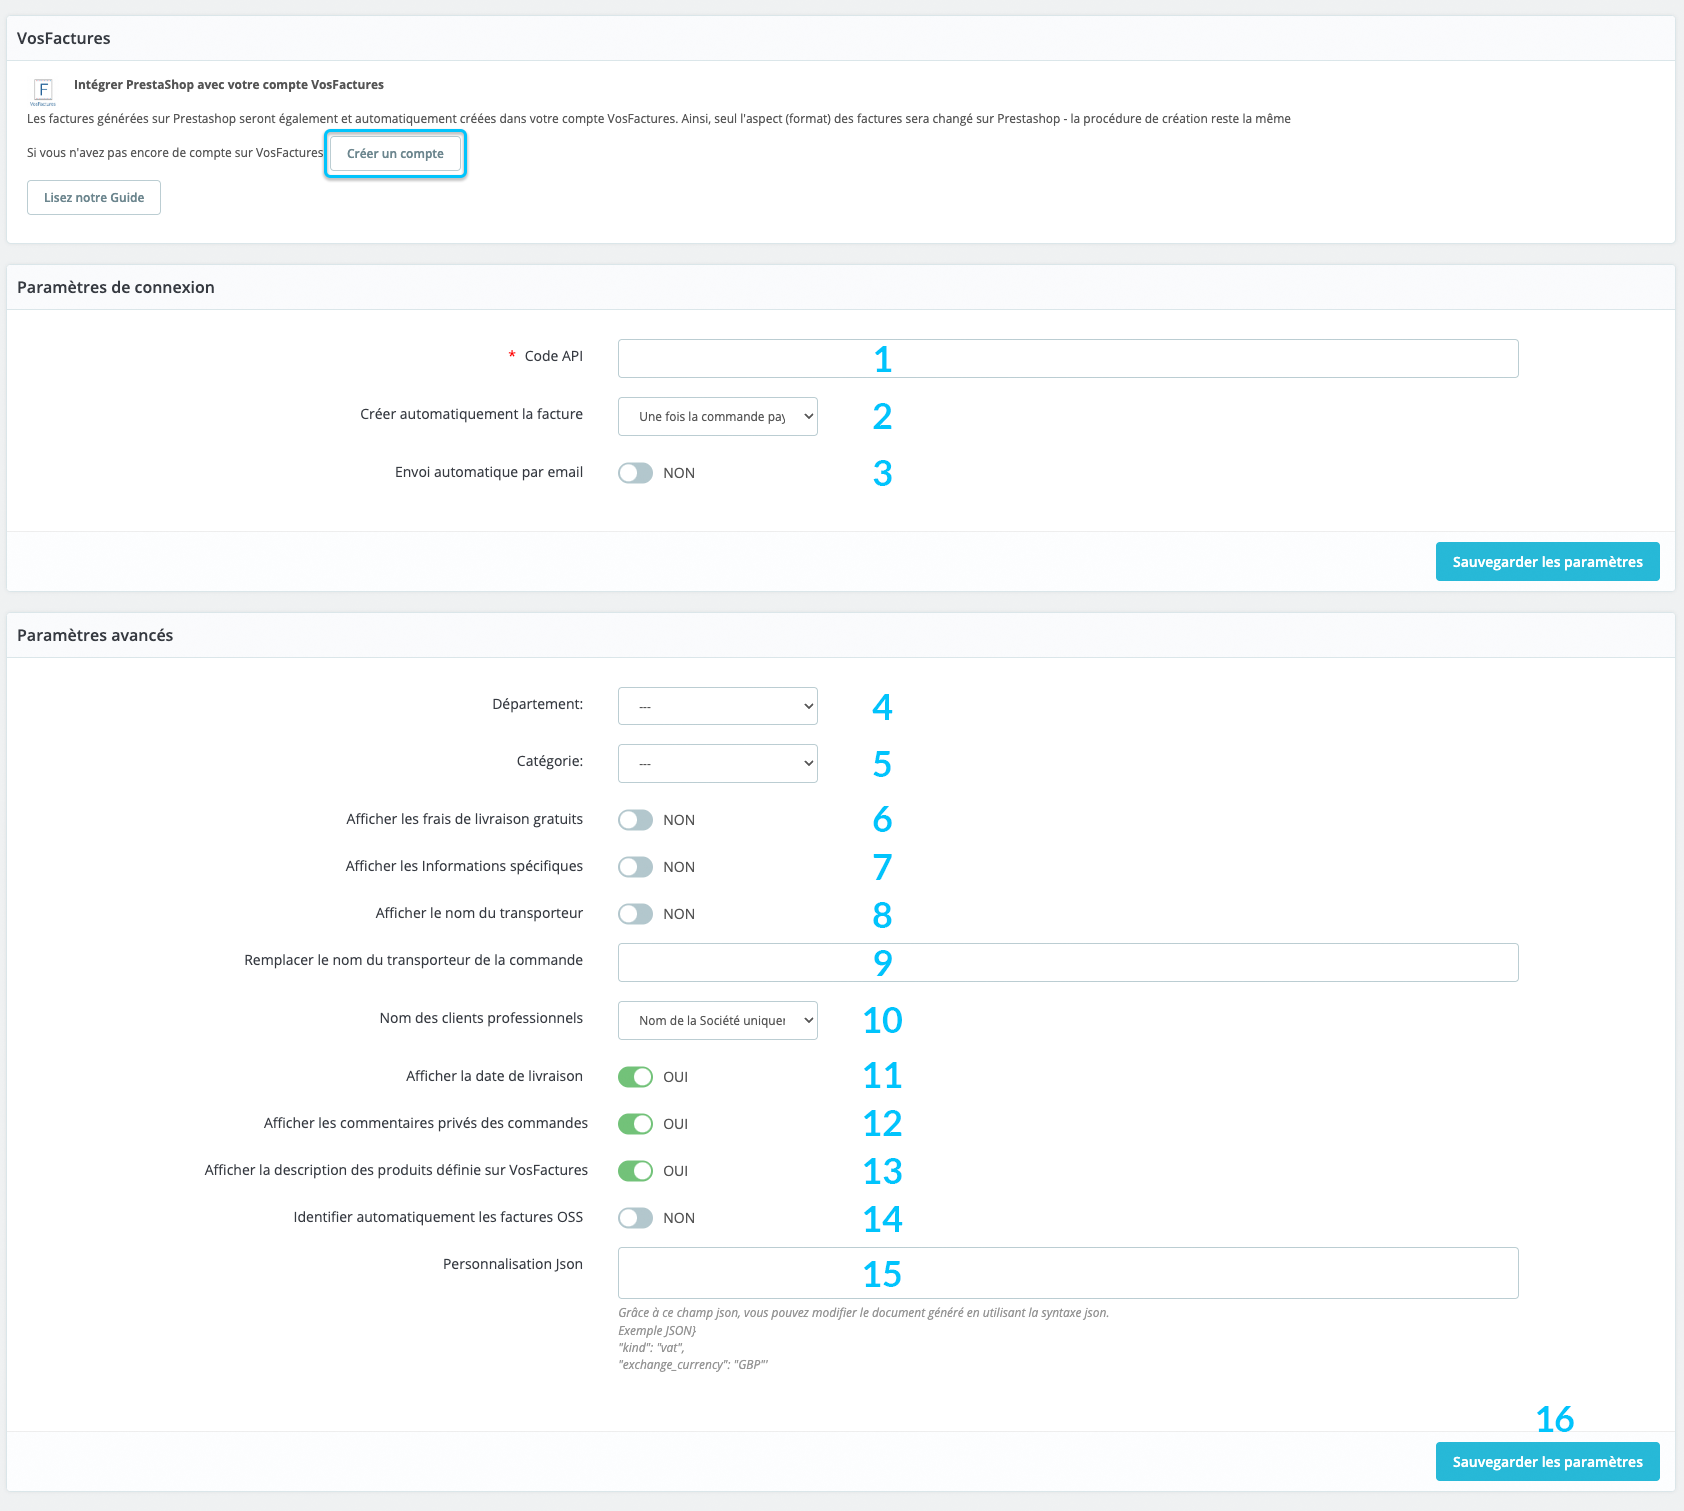Click the Département label
1684x1511 pixels.
[538, 704]
